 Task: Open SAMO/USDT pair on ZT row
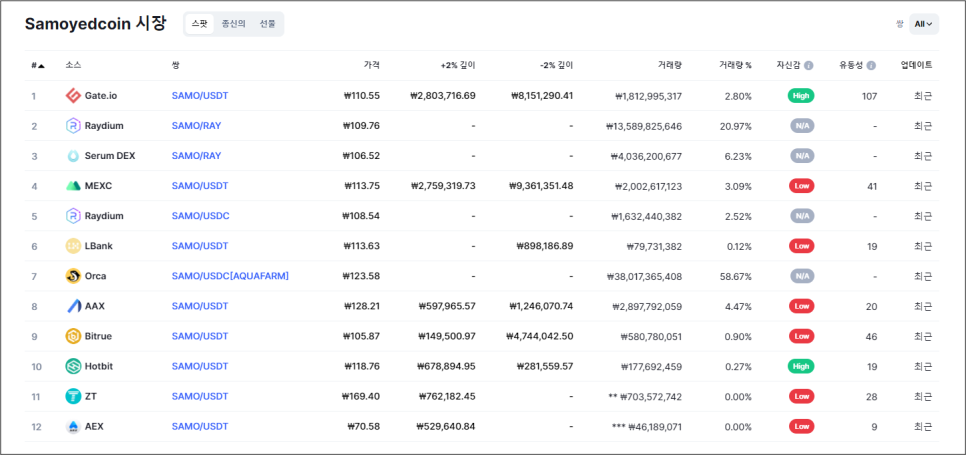pos(200,397)
